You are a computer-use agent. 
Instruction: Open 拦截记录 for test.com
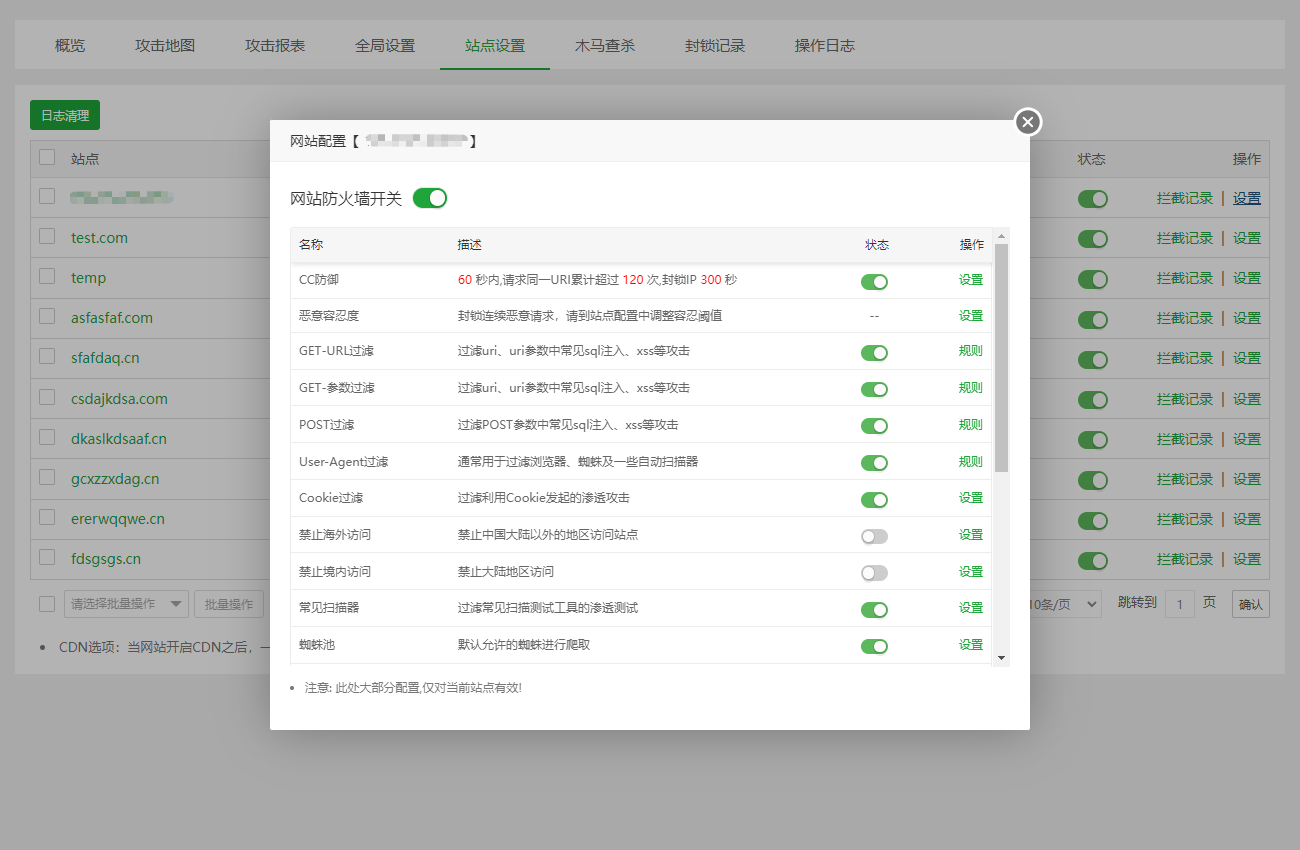1184,238
